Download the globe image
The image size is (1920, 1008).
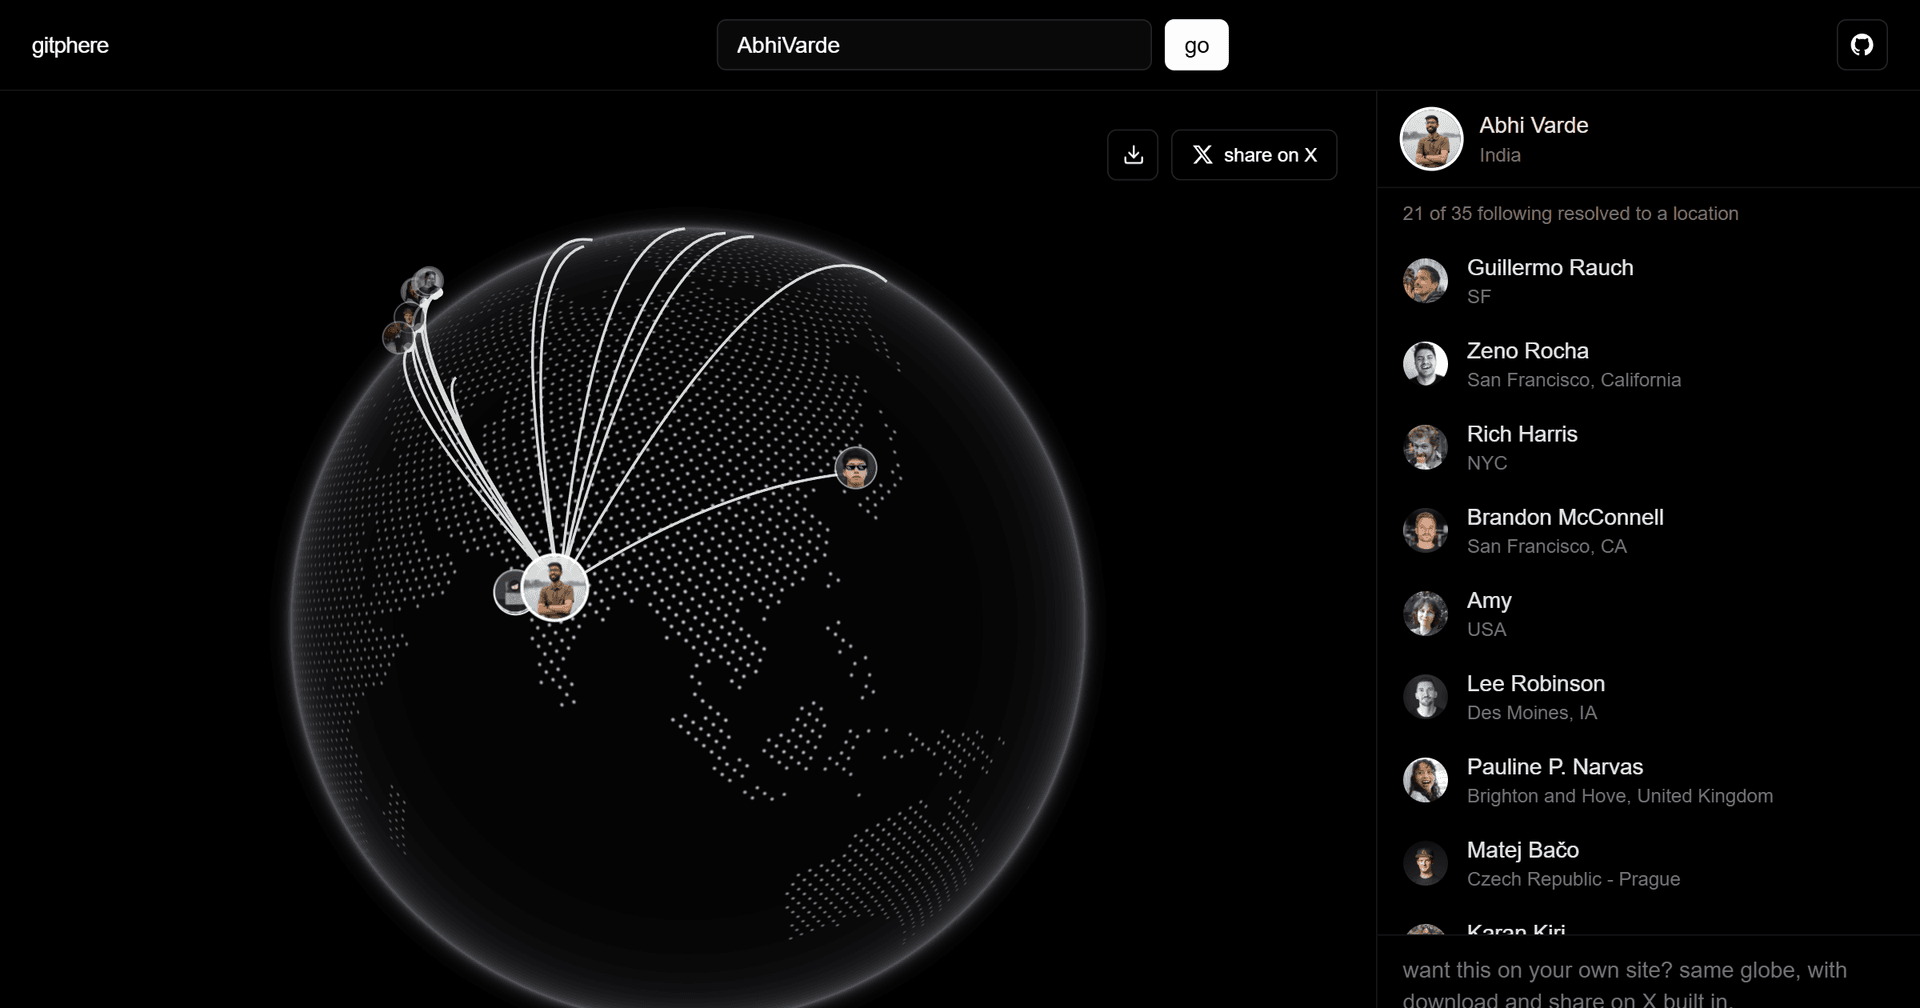[x=1133, y=155]
